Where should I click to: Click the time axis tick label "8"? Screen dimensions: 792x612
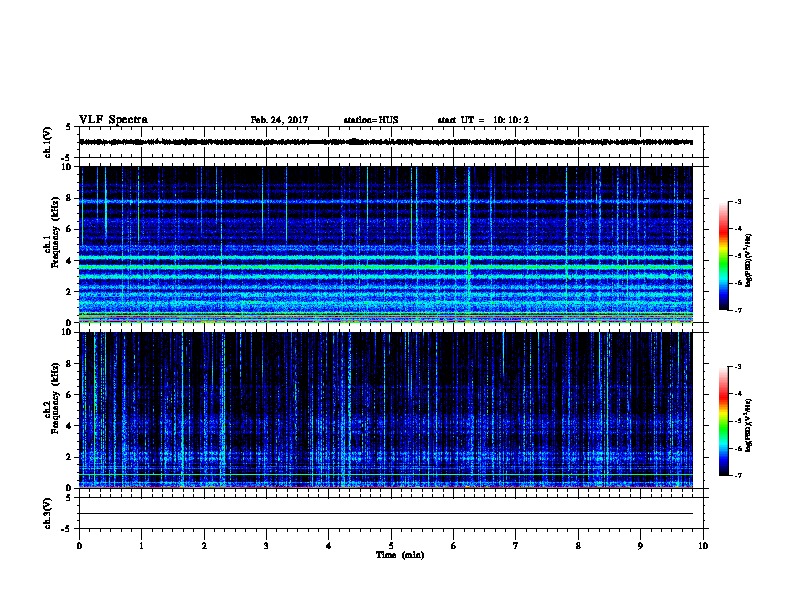click(x=578, y=546)
